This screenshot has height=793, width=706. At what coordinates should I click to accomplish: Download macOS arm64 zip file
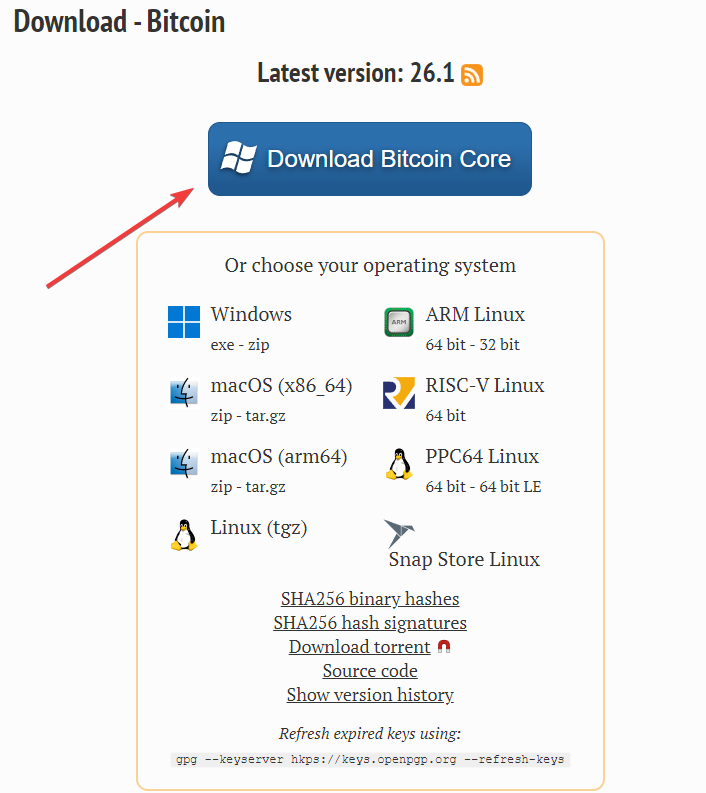tap(221, 487)
